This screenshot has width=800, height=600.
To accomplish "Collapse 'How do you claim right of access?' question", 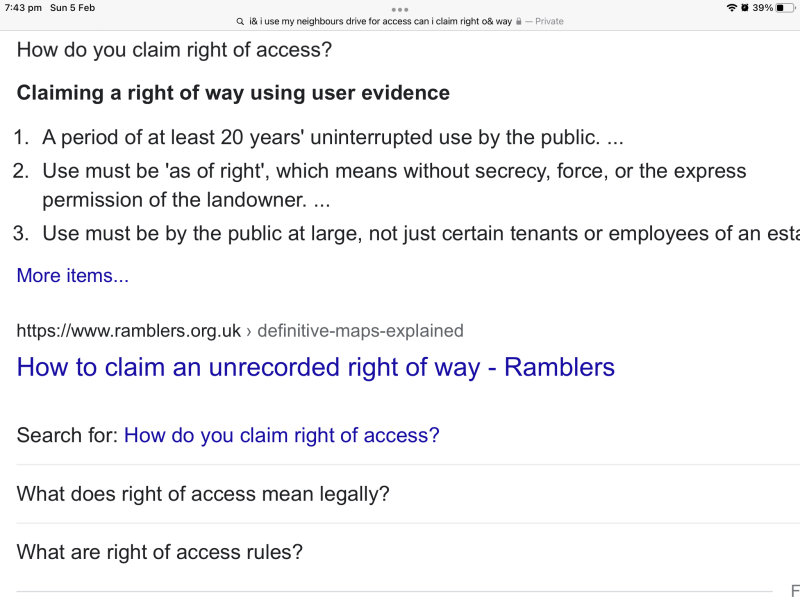I will coord(175,50).
